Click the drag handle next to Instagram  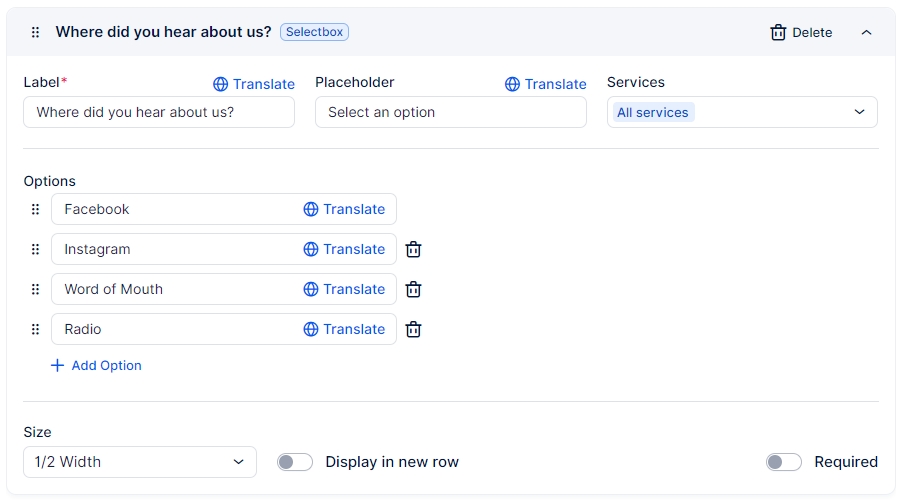tap(35, 249)
